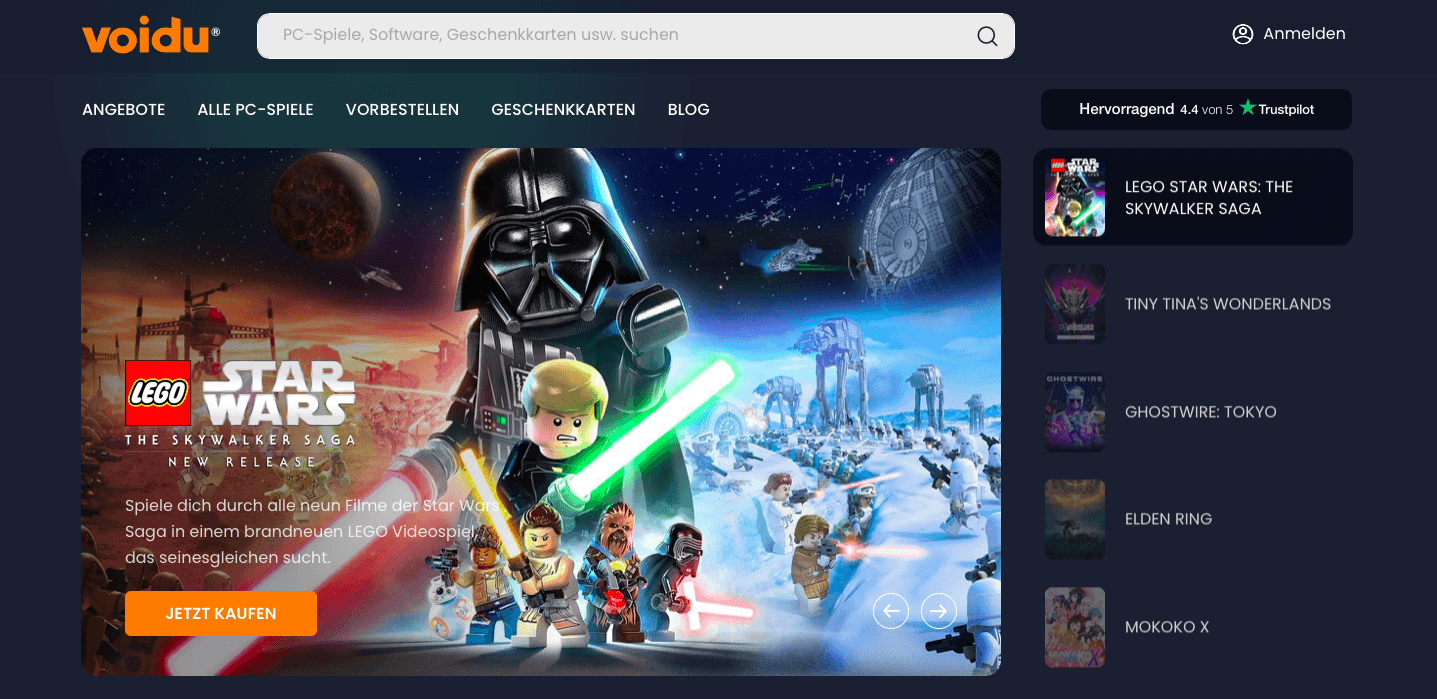The height and width of the screenshot is (699, 1437).
Task: Open ALLE PC-SPIELE menu
Action: 256,110
